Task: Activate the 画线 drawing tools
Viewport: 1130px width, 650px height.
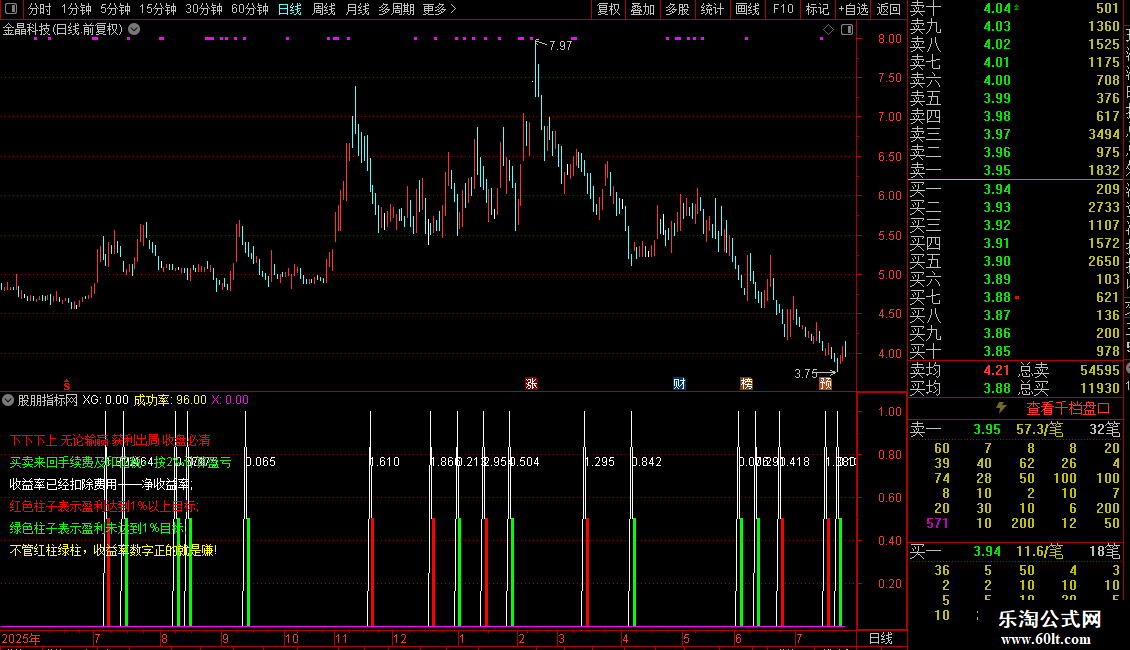Action: pos(747,9)
